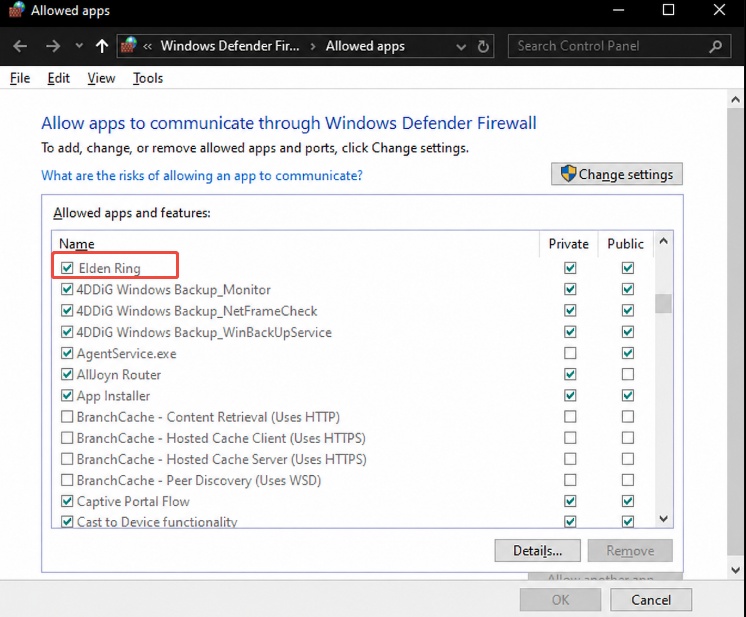Select BranchCache - Hosted Cache Server row
The width and height of the screenshot is (746, 617).
coord(352,459)
